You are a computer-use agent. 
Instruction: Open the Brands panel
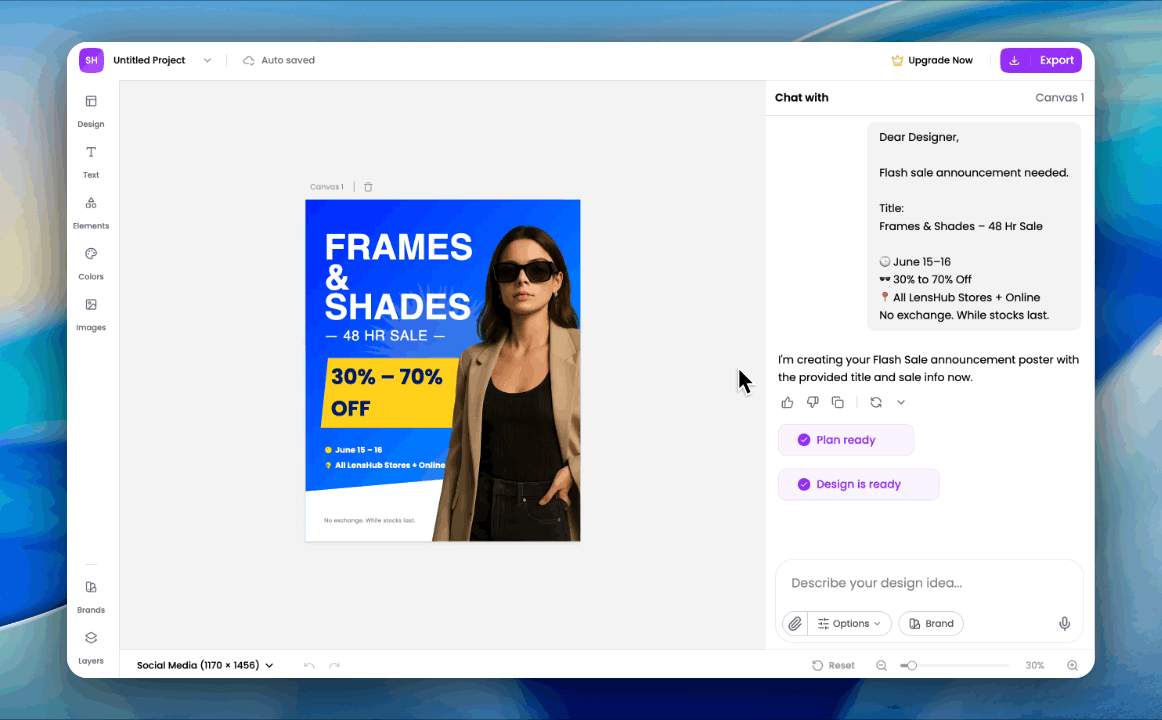(x=91, y=596)
